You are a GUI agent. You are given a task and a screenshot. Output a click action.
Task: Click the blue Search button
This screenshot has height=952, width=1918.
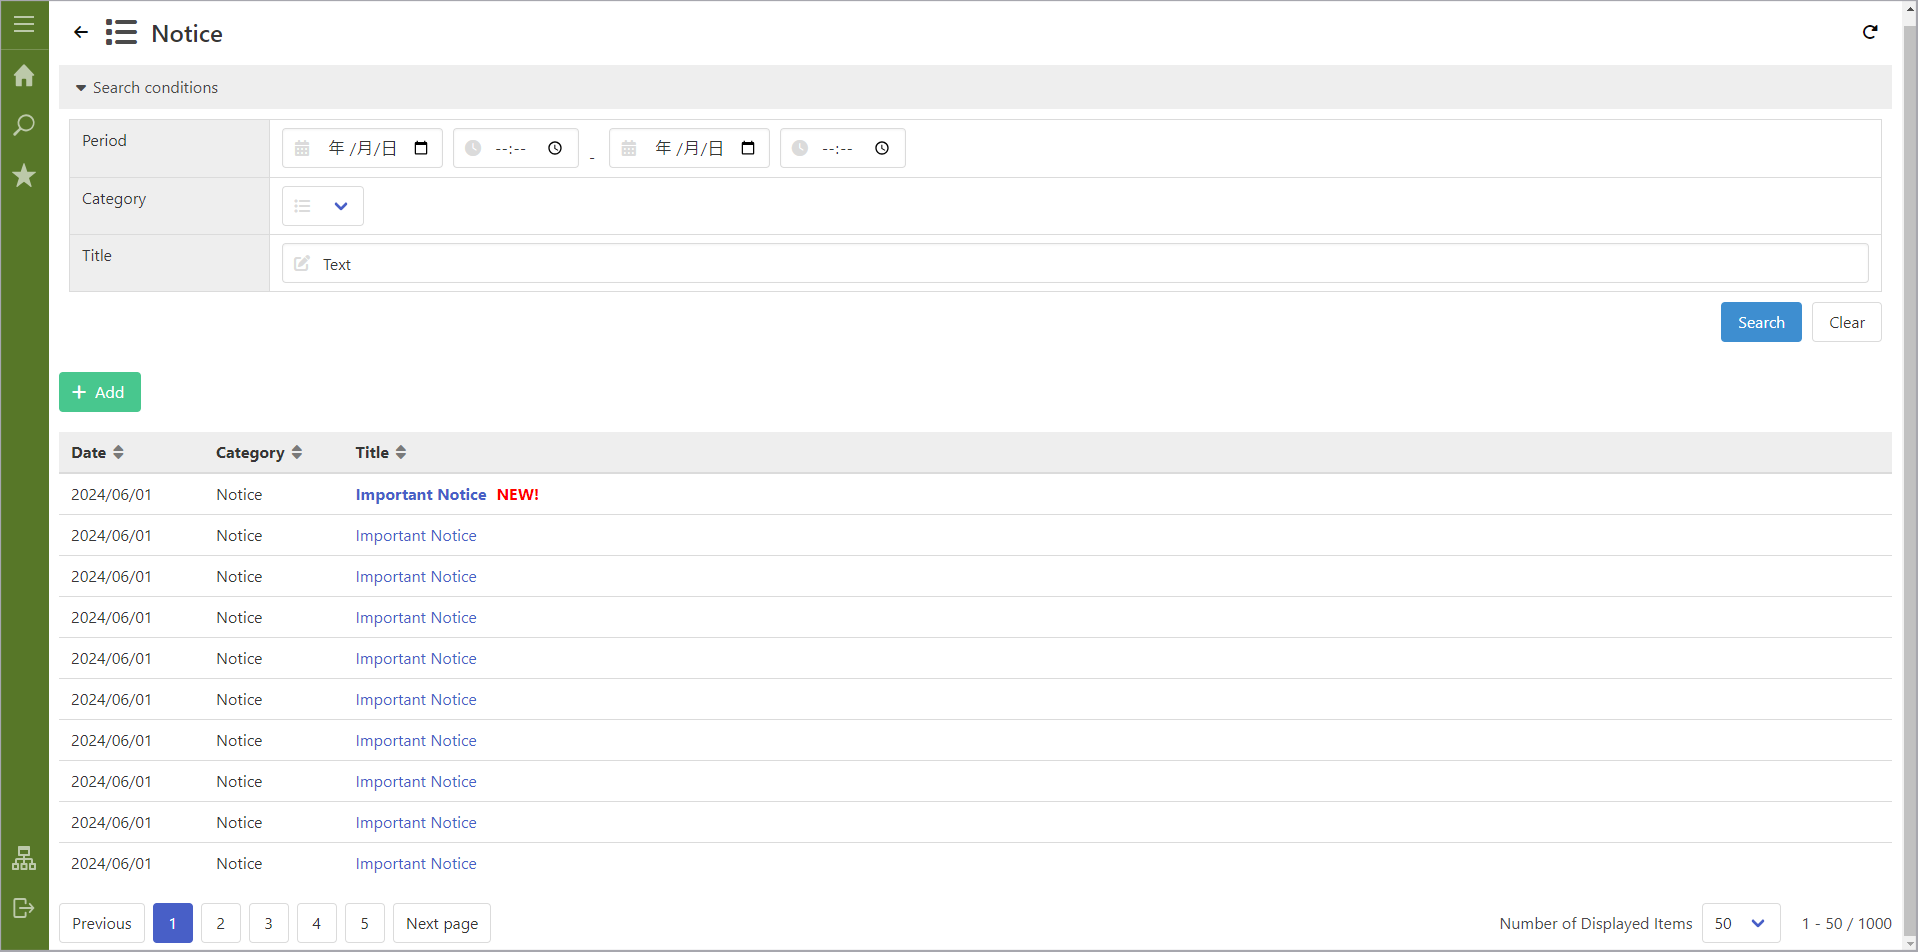tap(1761, 322)
